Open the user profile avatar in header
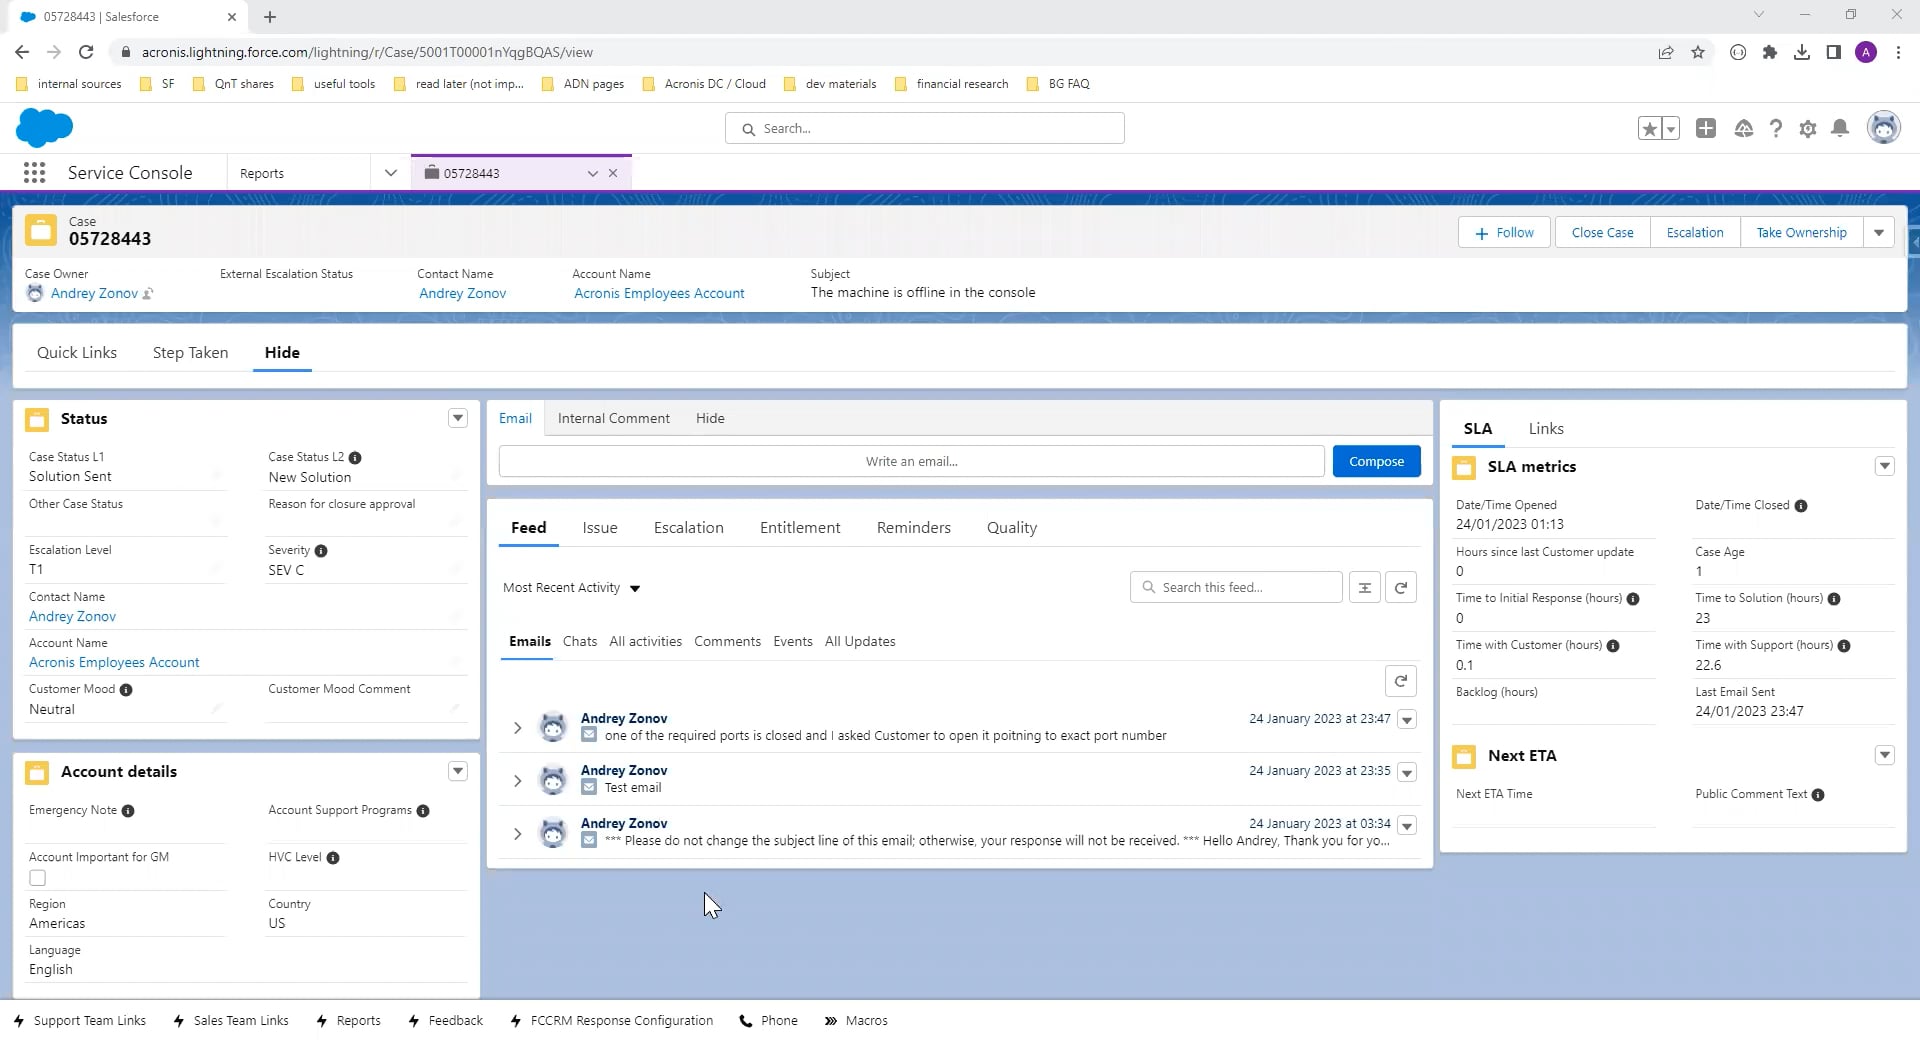Screen dimensions: 1920x1040 pyautogui.click(x=1883, y=128)
